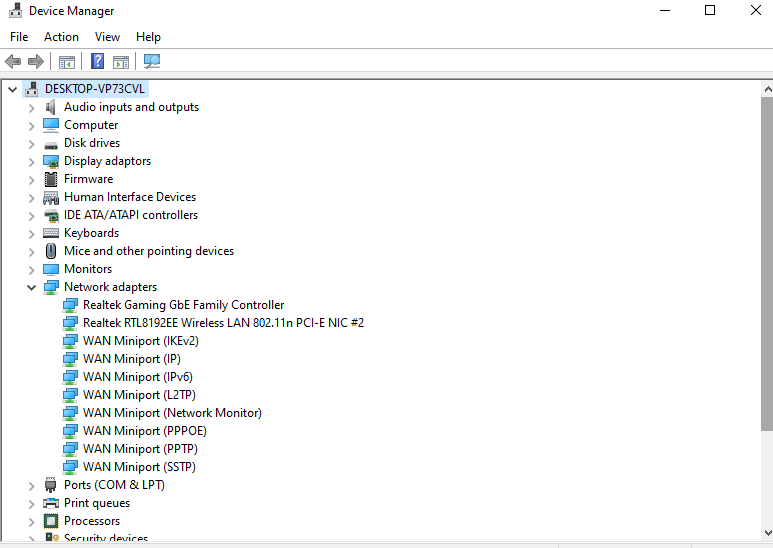Select Mice and other pointing devices label
The height and width of the screenshot is (548, 773).
click(x=149, y=251)
